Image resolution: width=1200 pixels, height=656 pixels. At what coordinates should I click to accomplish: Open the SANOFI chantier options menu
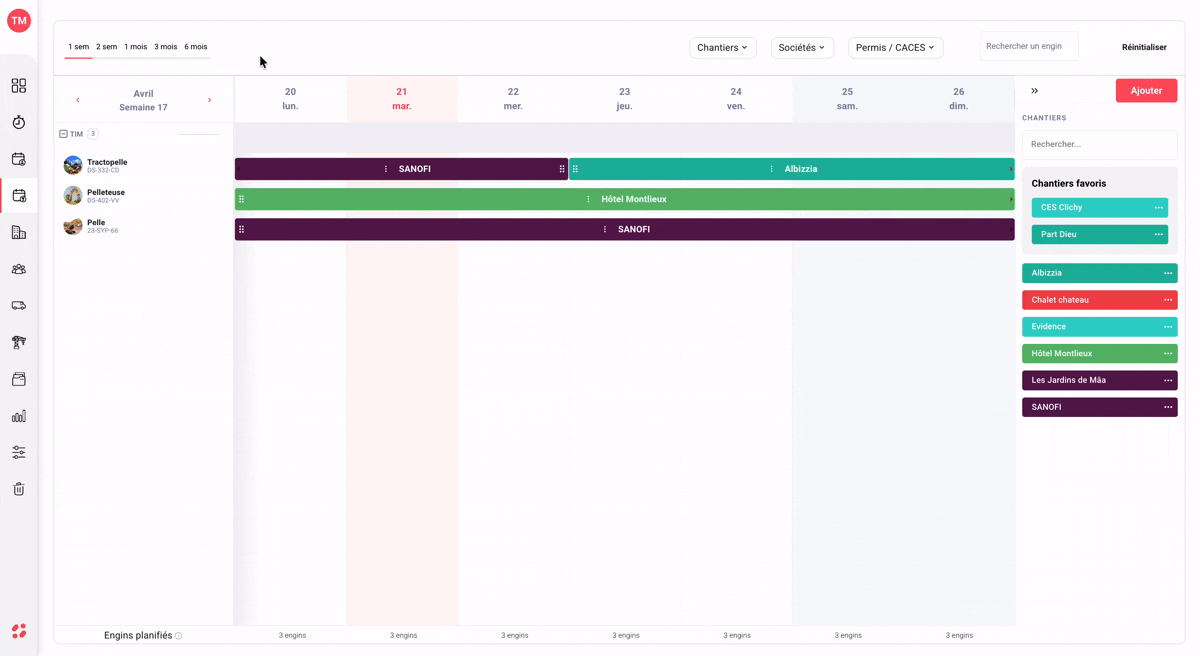[1168, 407]
